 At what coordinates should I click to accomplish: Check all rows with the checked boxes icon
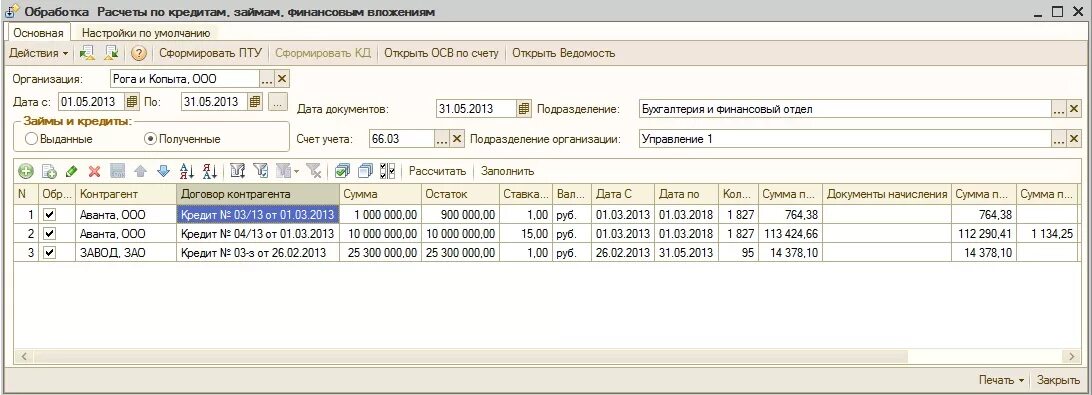[x=342, y=171]
